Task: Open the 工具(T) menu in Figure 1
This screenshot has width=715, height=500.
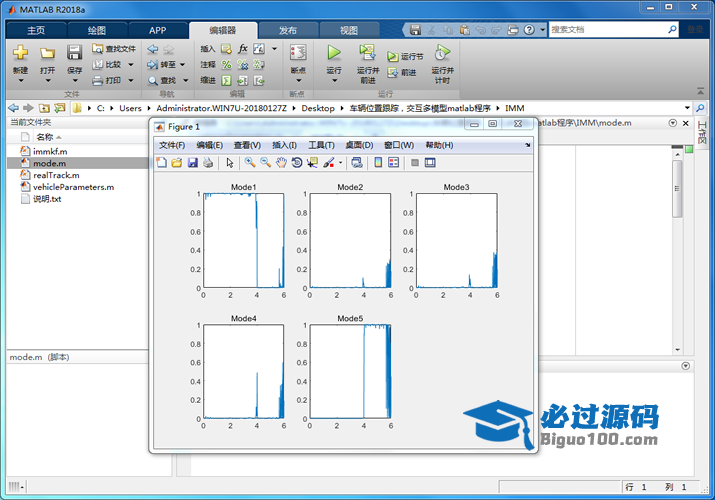Action: [322, 145]
